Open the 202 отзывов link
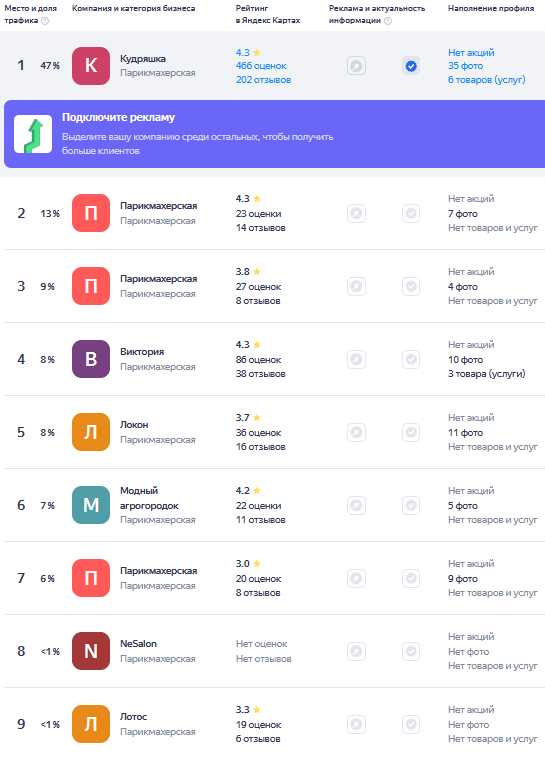This screenshot has width=545, height=765. [x=263, y=80]
